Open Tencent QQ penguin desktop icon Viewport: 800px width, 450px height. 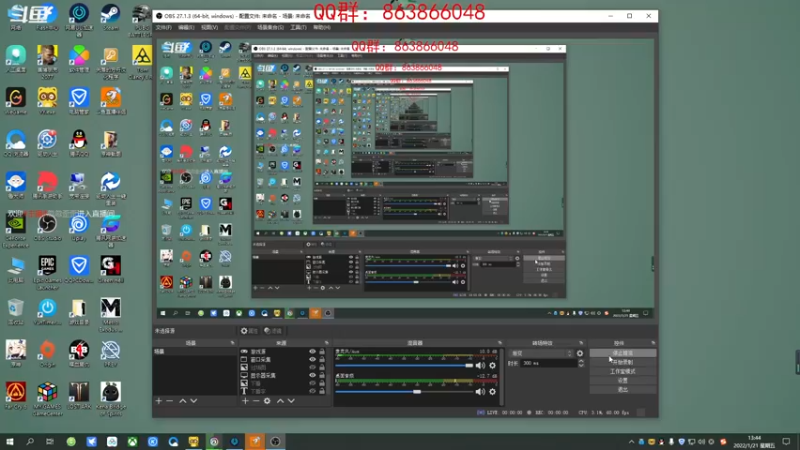click(x=79, y=143)
